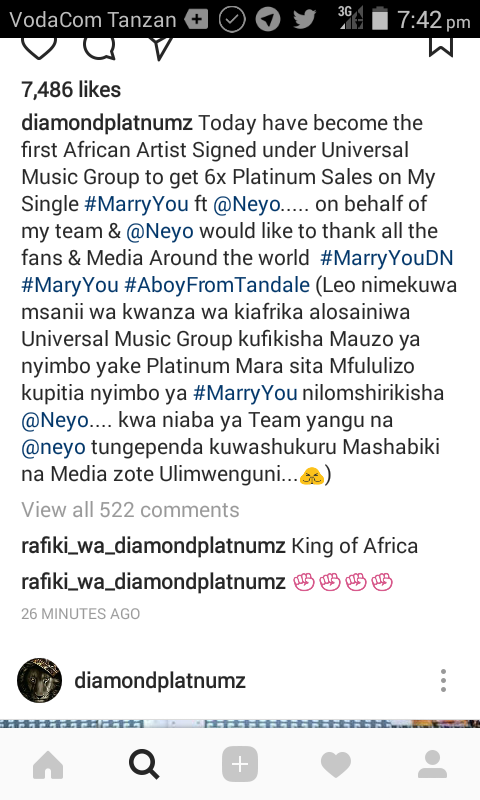The image size is (480, 800).
Task: Open lowercase @neyo mention in Swahili text
Action: pos(53,447)
